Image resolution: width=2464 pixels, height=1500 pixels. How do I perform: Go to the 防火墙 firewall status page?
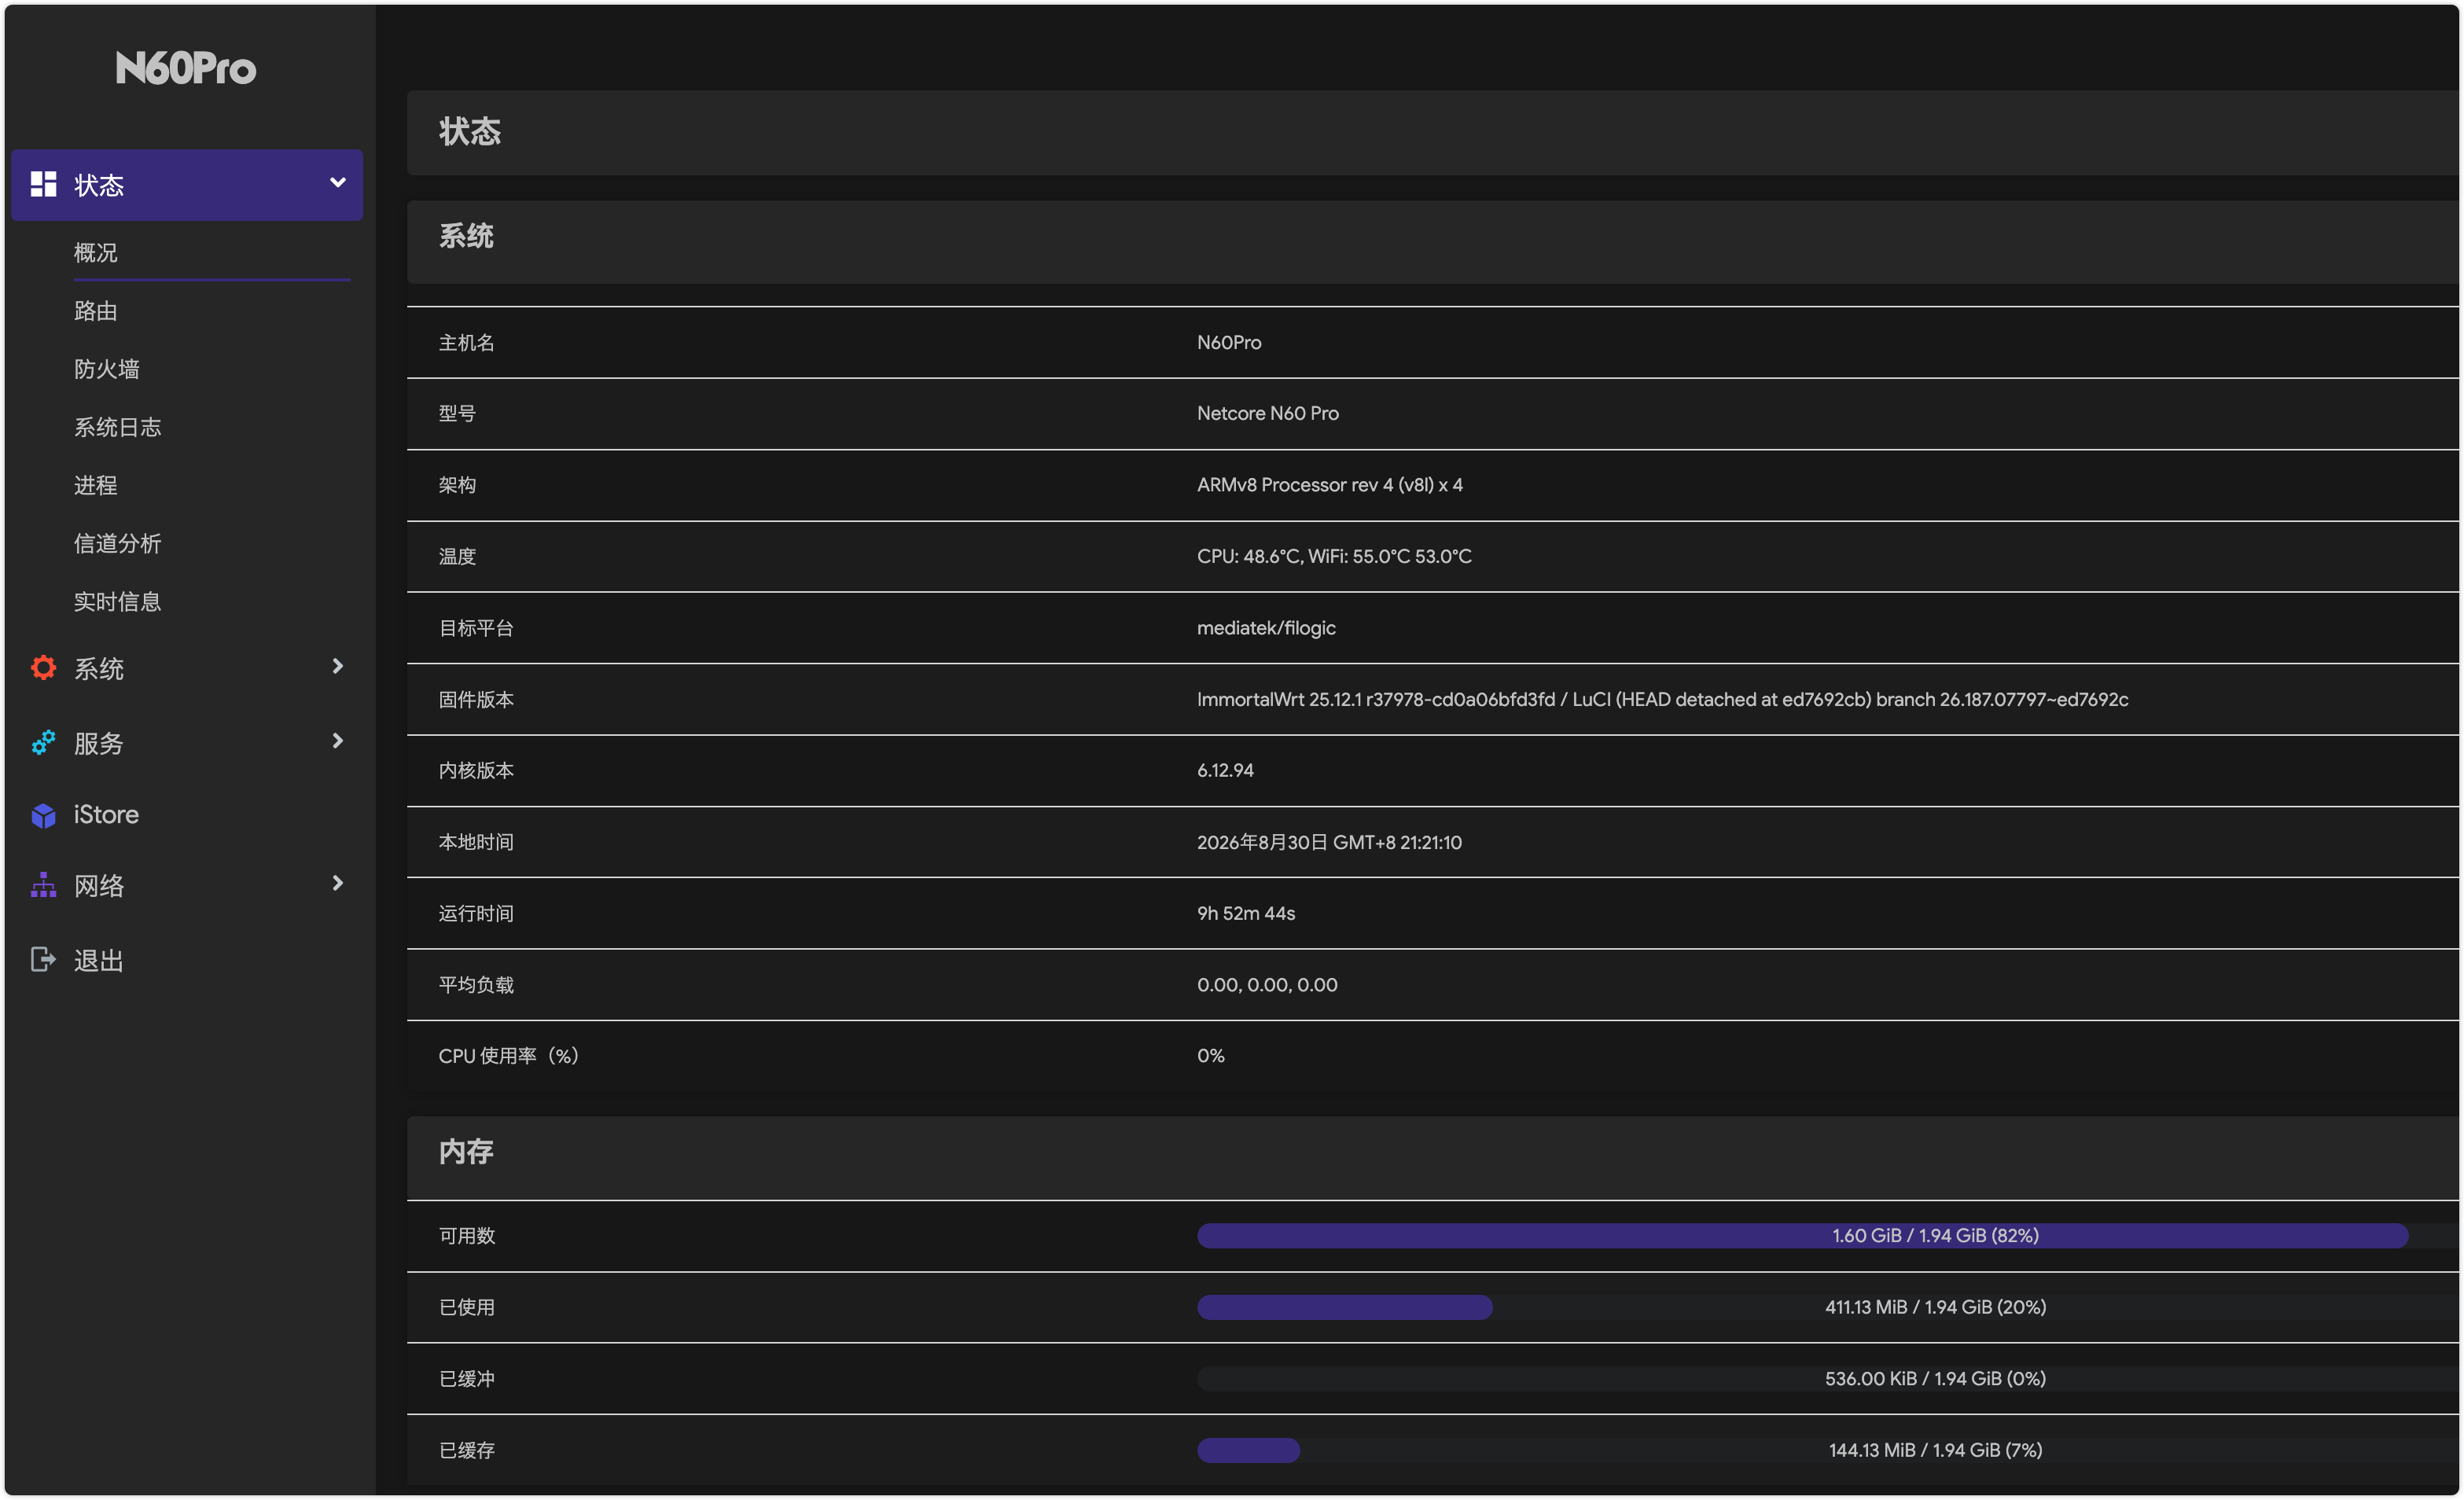107,369
